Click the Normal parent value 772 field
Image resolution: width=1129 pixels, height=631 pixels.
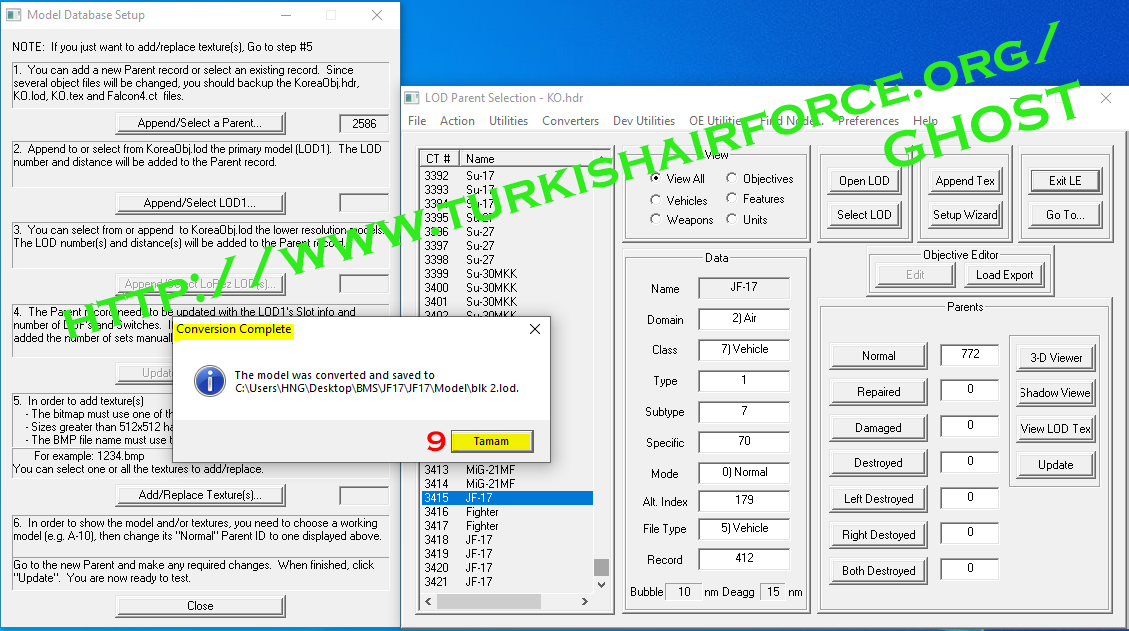tap(970, 354)
